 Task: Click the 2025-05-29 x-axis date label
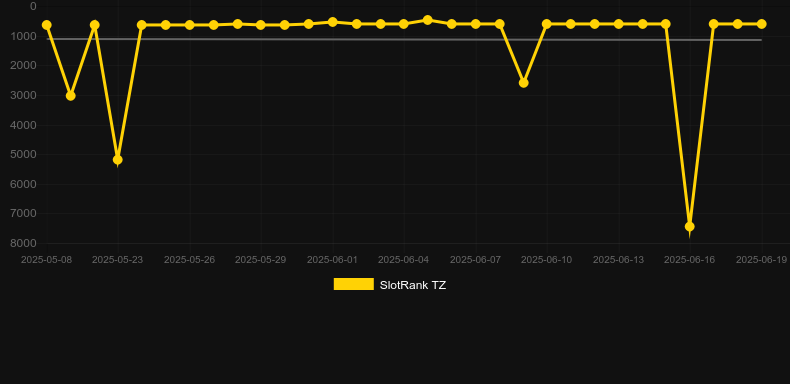point(260,260)
